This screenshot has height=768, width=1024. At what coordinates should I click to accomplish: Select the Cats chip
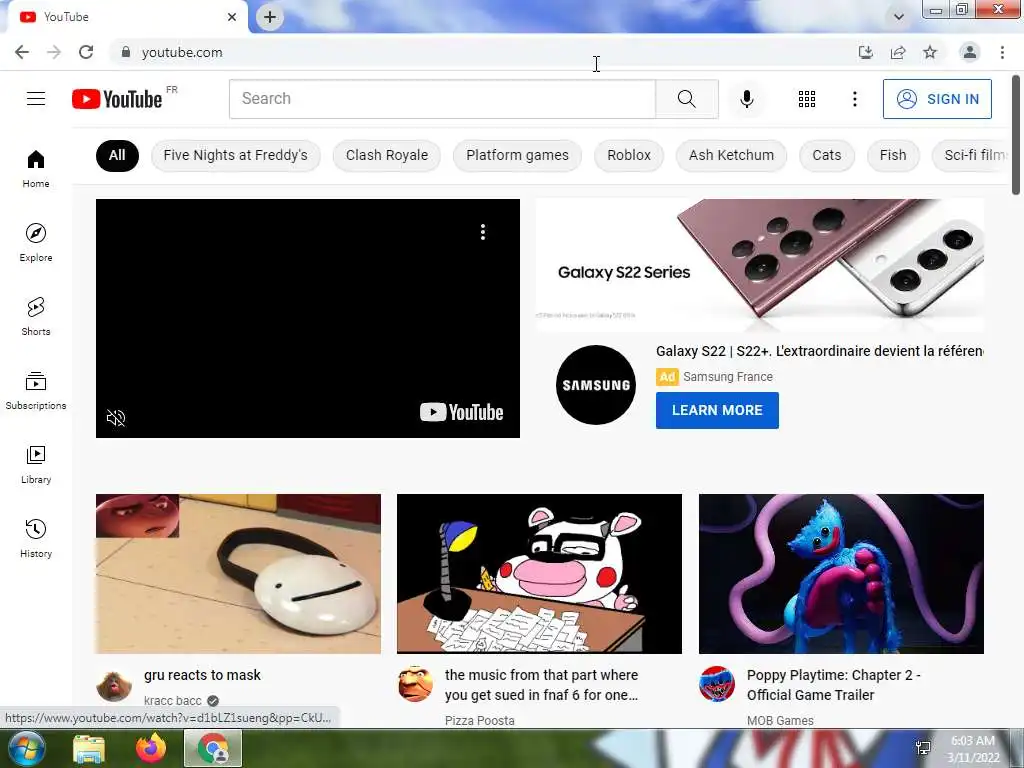[827, 155]
